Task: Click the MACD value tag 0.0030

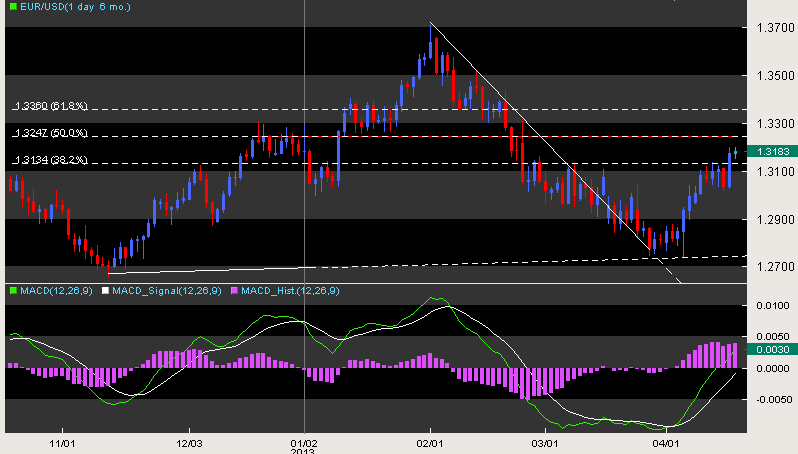Action: (771, 349)
